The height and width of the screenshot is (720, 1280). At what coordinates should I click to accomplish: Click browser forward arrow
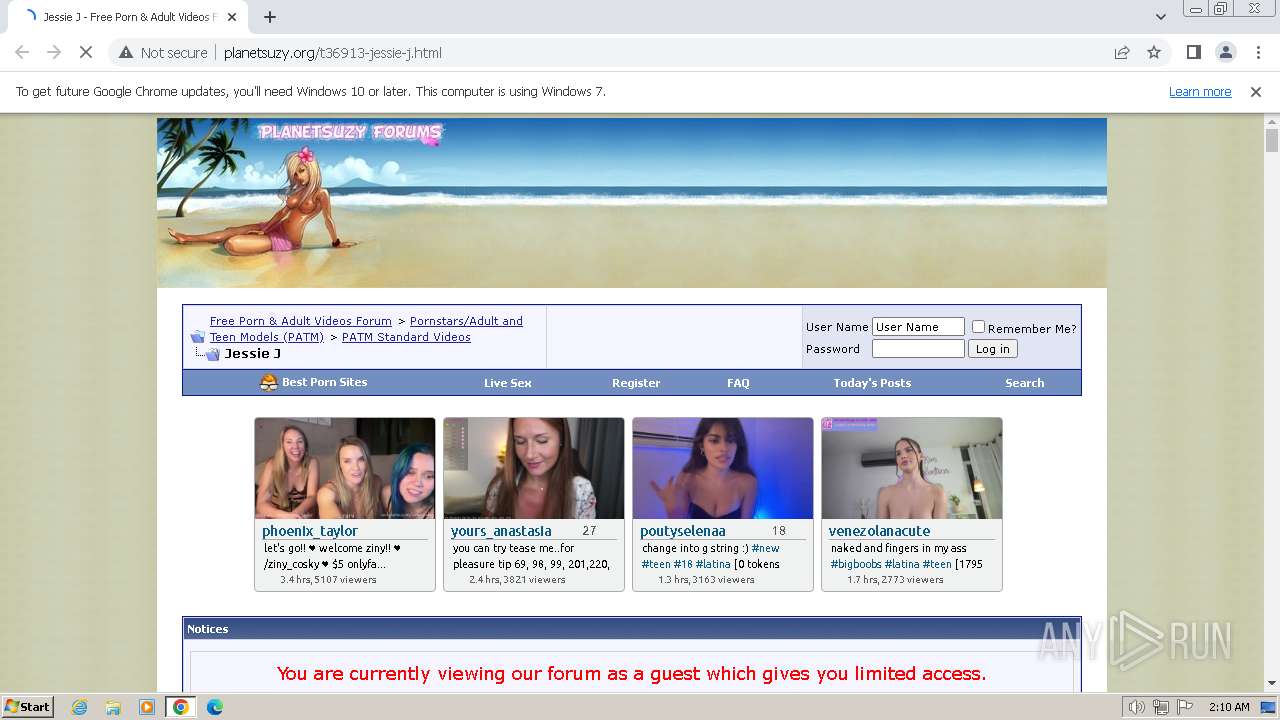54,53
